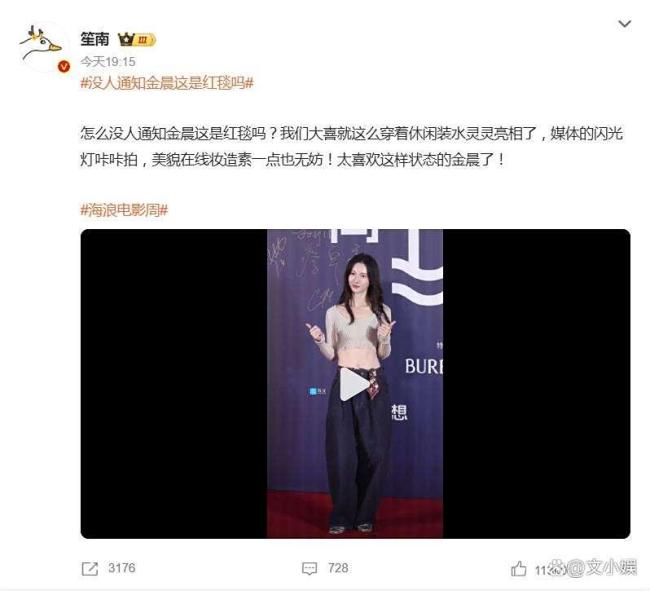The height and width of the screenshot is (591, 650).
Task: Open the 笙南 goose profile avatar
Action: 41,46
